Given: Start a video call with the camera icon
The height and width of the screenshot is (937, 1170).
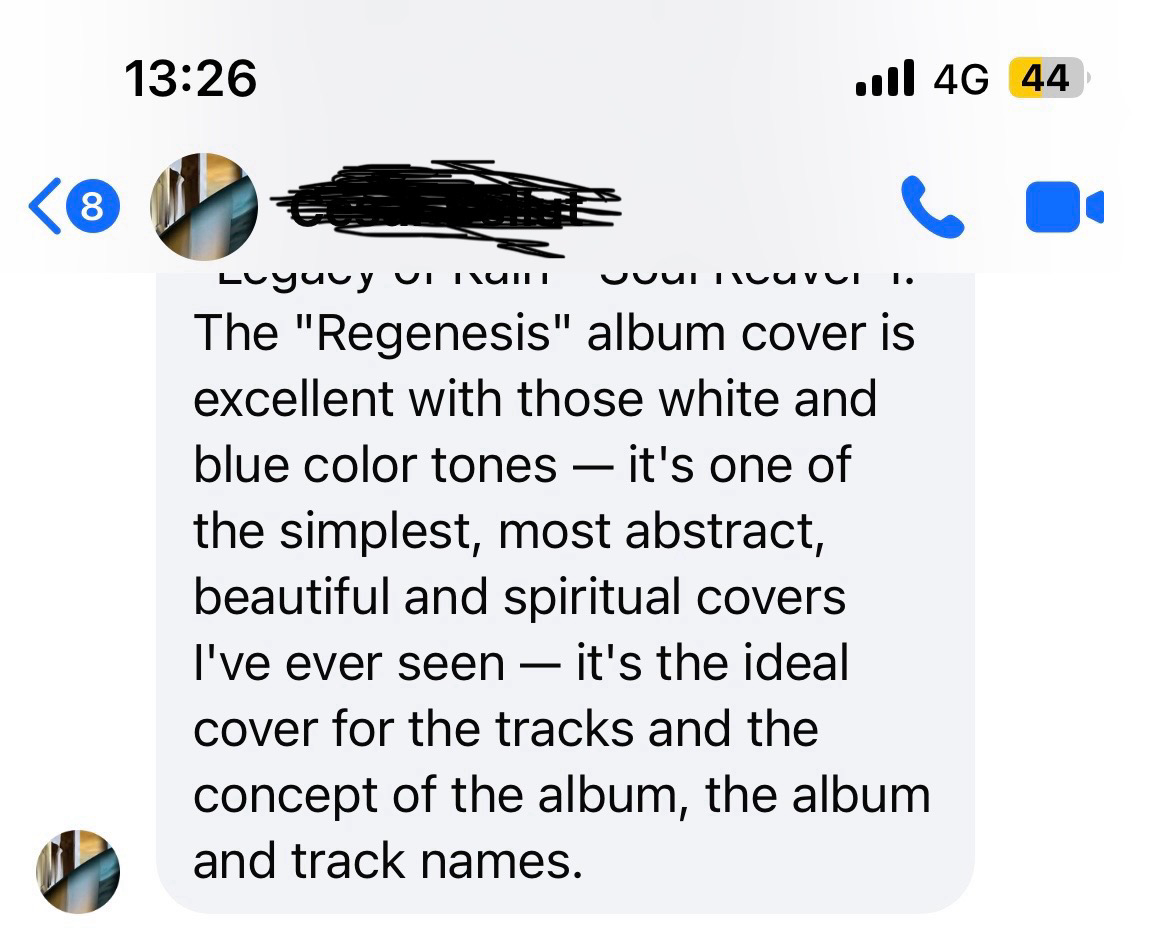Looking at the screenshot, I should (1065, 207).
